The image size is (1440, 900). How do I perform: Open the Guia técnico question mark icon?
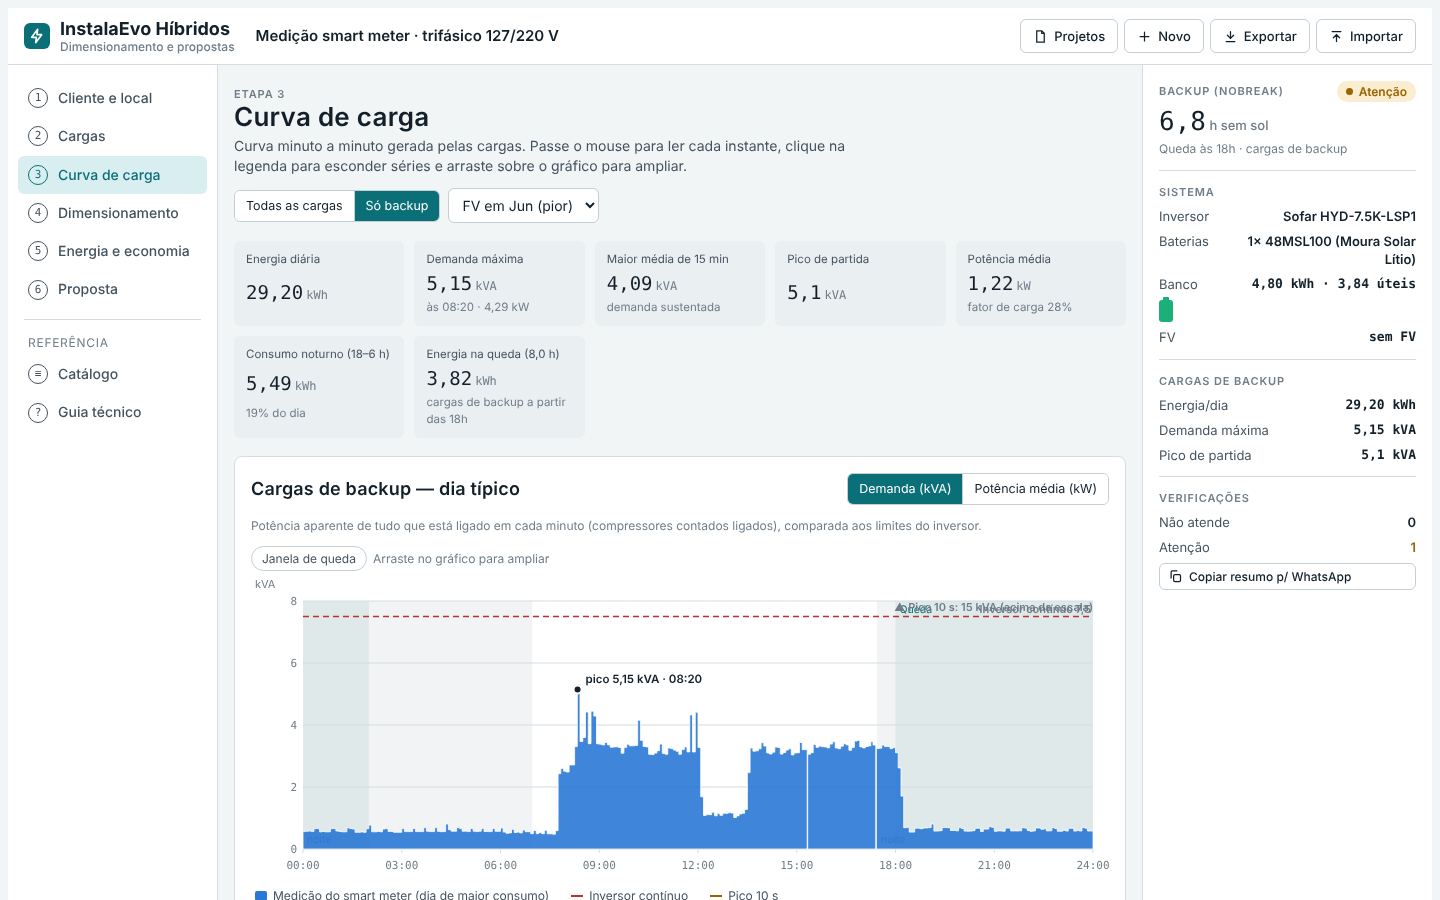point(38,412)
